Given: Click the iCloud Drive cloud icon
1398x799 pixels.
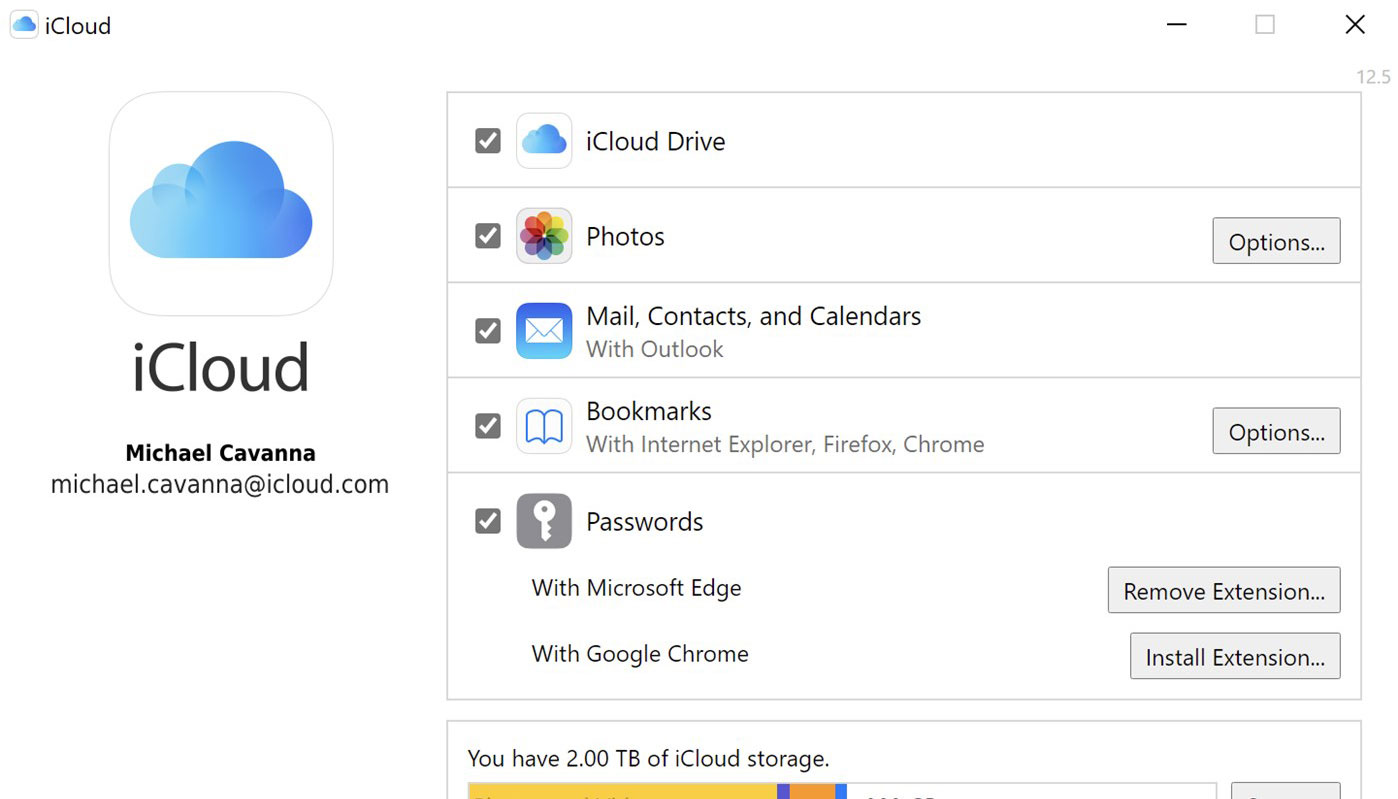Looking at the screenshot, I should click(544, 140).
